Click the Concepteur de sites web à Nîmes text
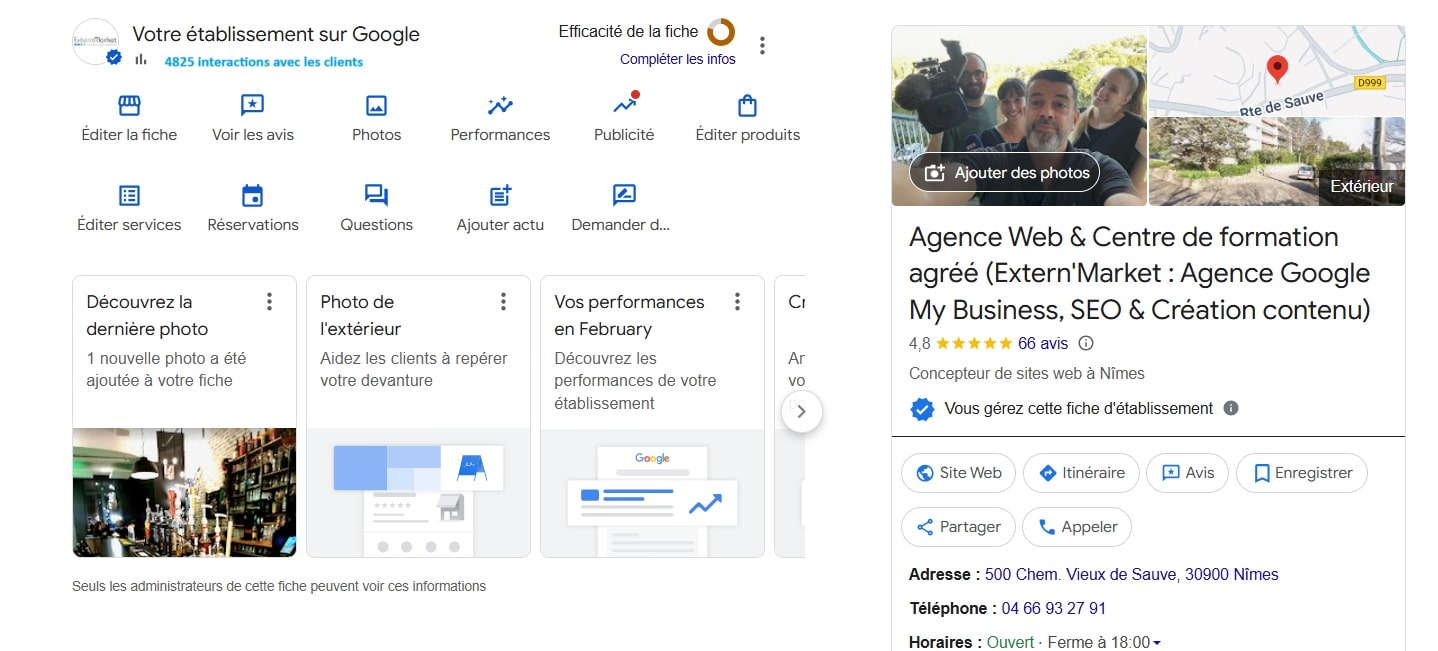This screenshot has height=651, width=1438. pos(1027,373)
